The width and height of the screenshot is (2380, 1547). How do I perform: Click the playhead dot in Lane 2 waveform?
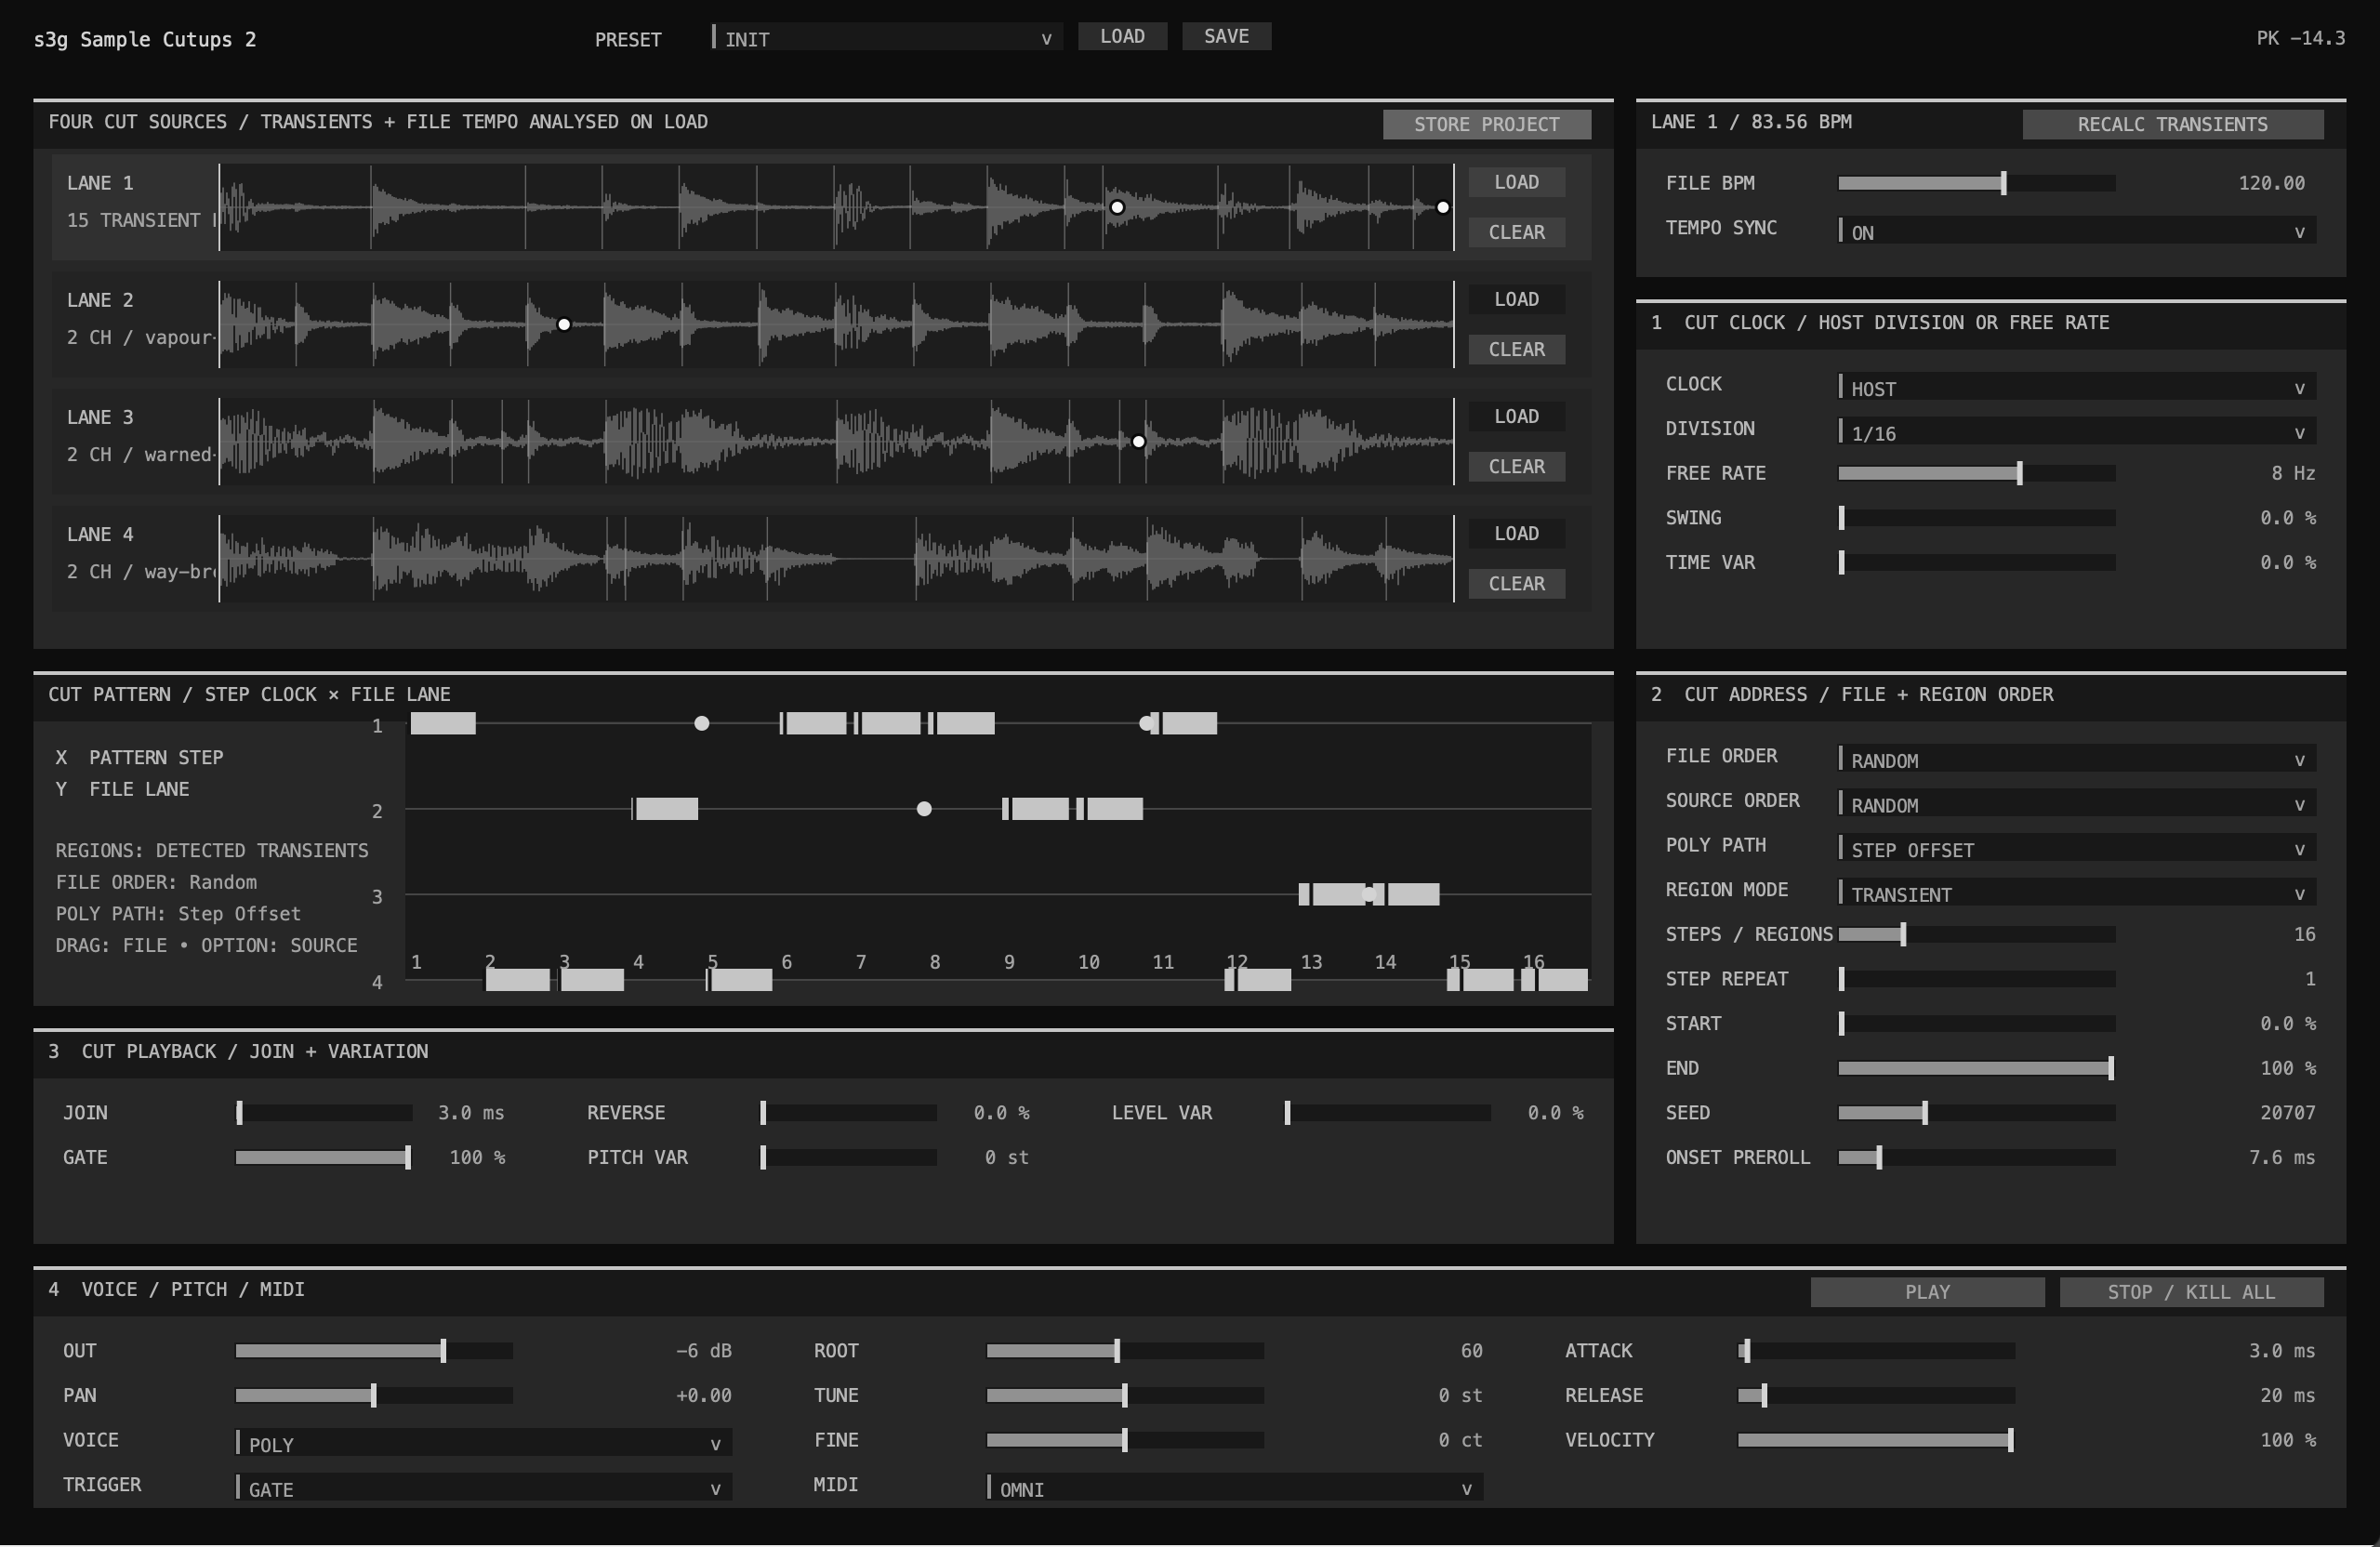click(564, 324)
